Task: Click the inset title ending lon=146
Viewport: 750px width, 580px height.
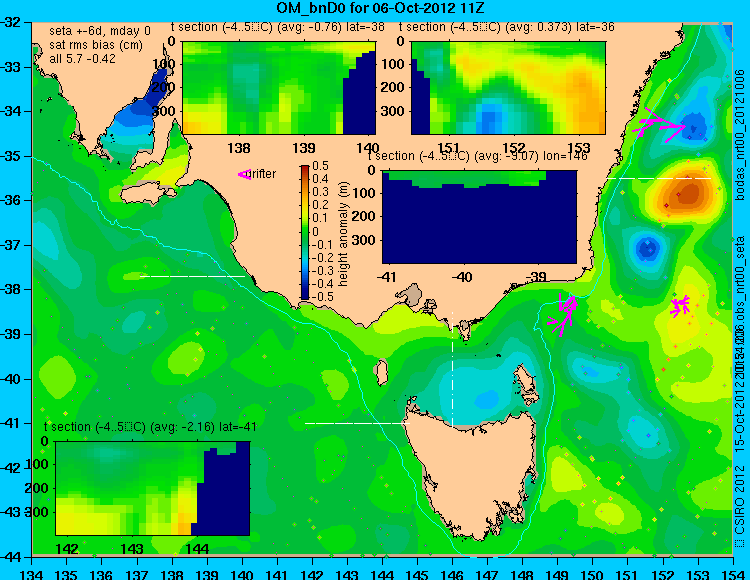Action: pyautogui.click(x=477, y=156)
